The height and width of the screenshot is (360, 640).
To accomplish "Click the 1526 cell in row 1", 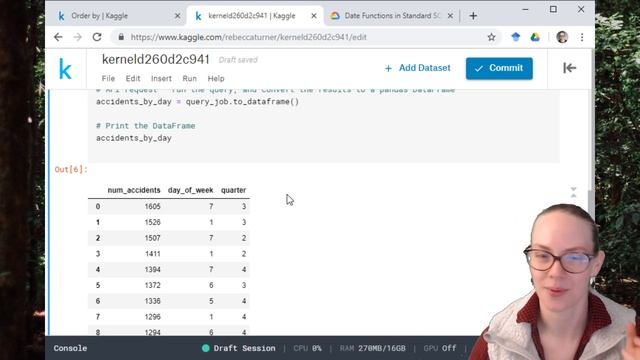I will point(152,222).
